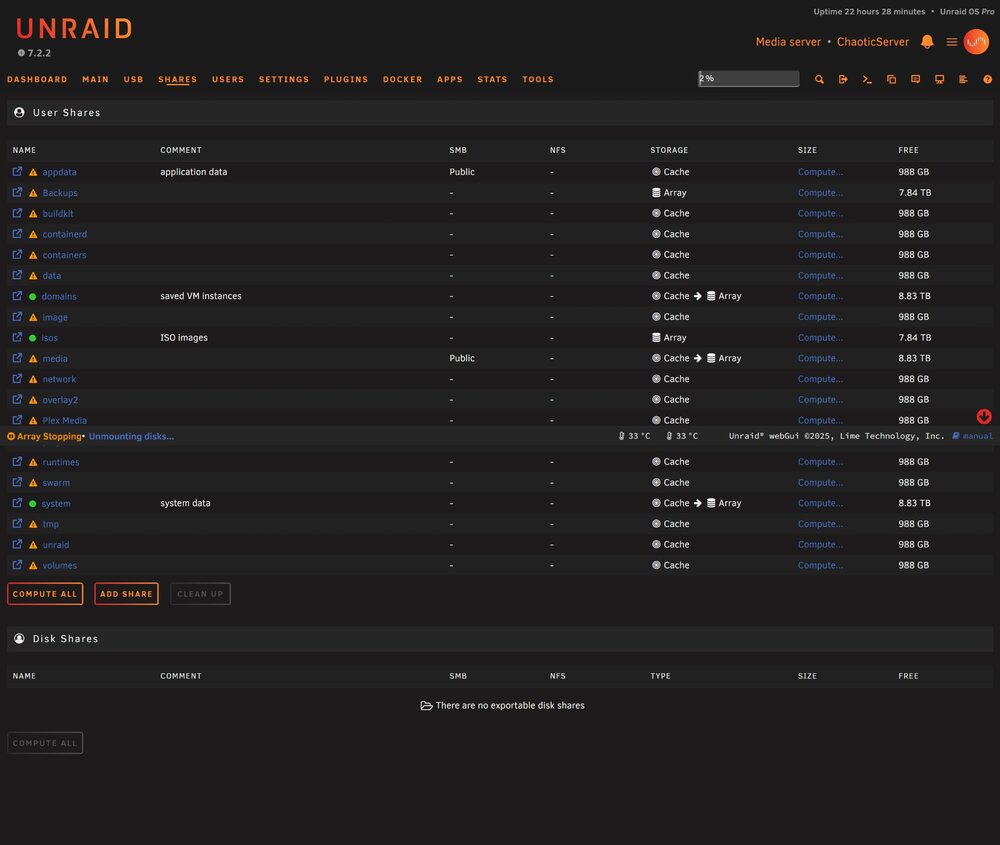Viewport: 1000px width, 845px height.
Task: Click the orange user avatar icon
Action: [976, 42]
